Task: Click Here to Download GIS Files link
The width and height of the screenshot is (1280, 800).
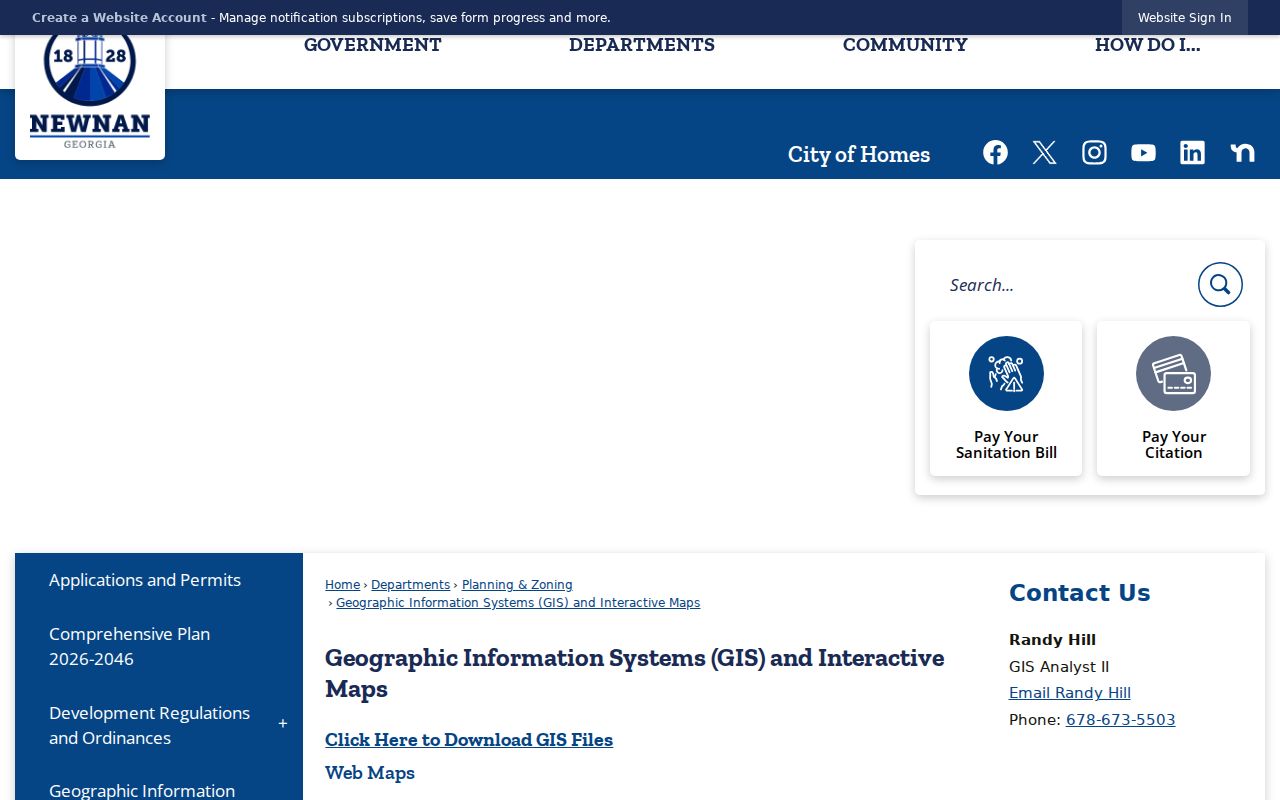Action: 469,740
